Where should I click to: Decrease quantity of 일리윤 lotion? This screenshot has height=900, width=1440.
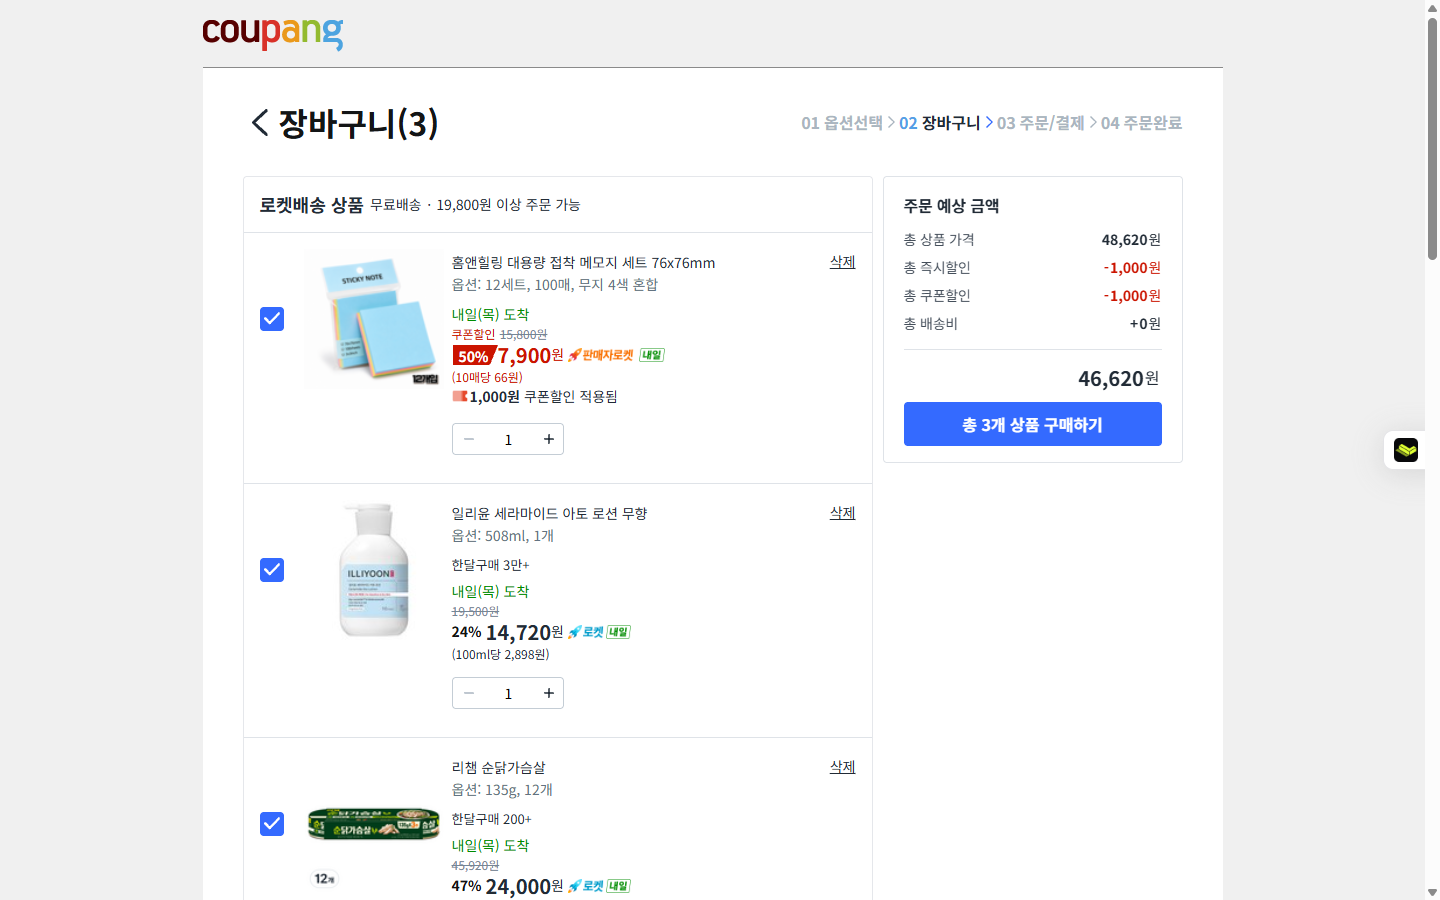coord(469,693)
